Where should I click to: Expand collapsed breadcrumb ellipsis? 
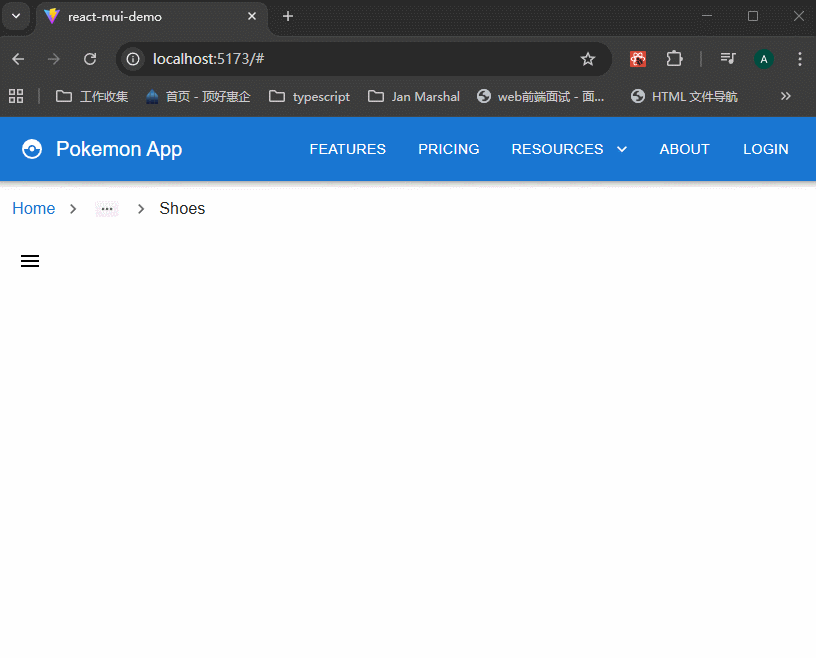(107, 209)
